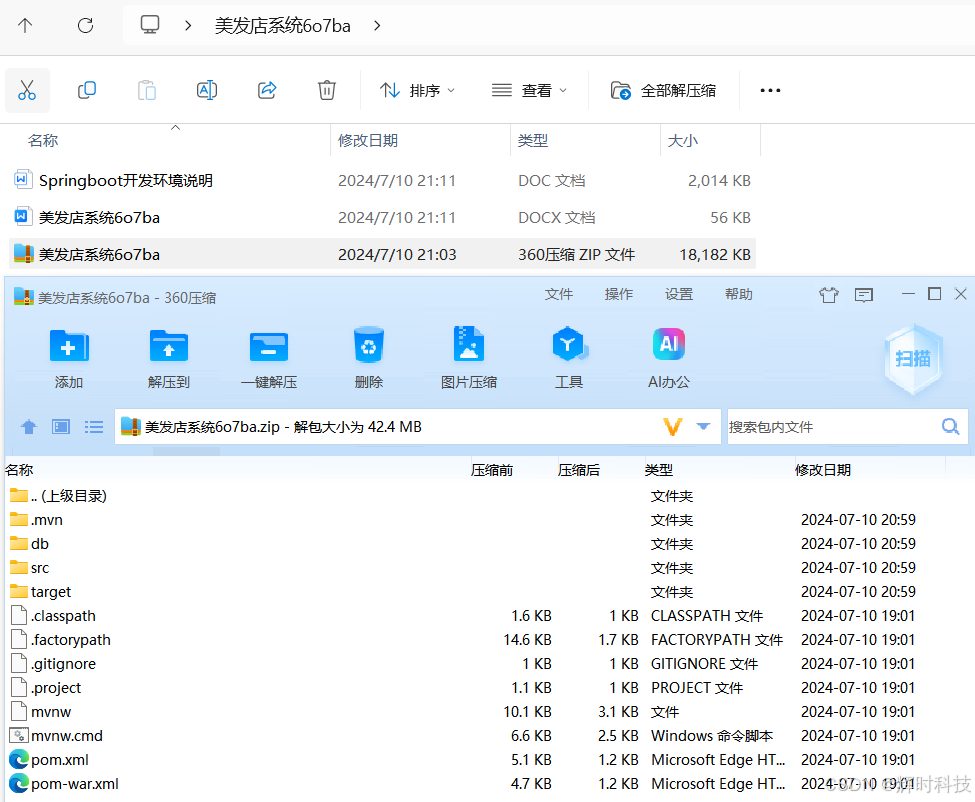This screenshot has width=975, height=802.
Task: Click the Paste clipboard icon in Explorer
Action: click(x=147, y=90)
